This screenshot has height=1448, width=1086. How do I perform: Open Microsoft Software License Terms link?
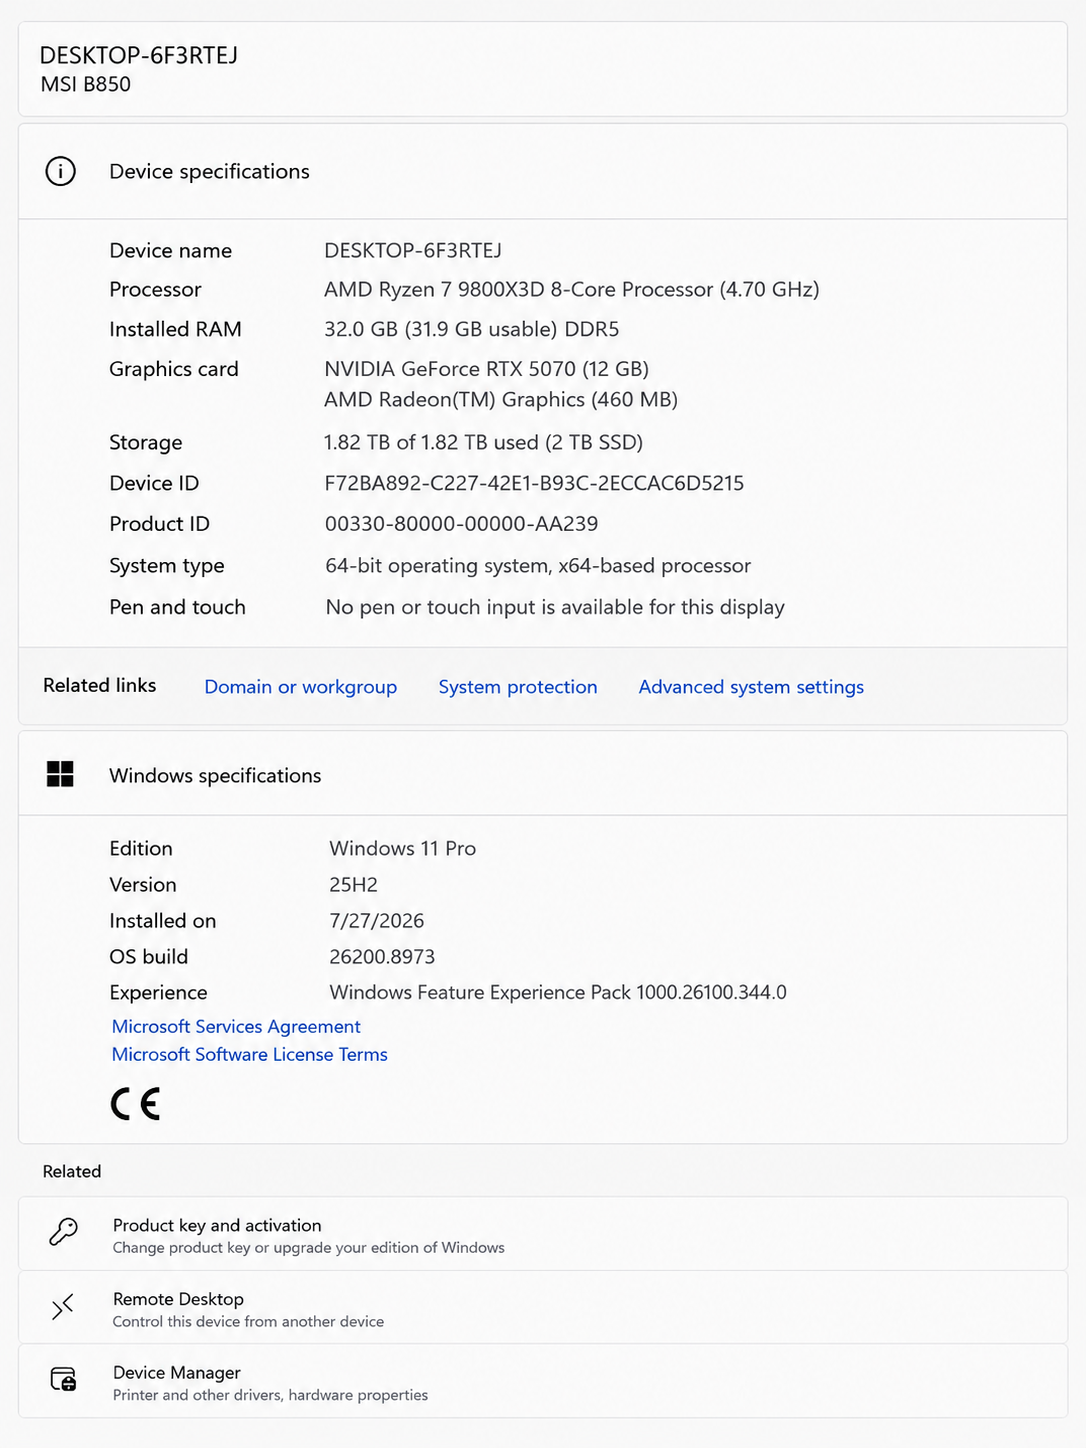click(x=249, y=1055)
